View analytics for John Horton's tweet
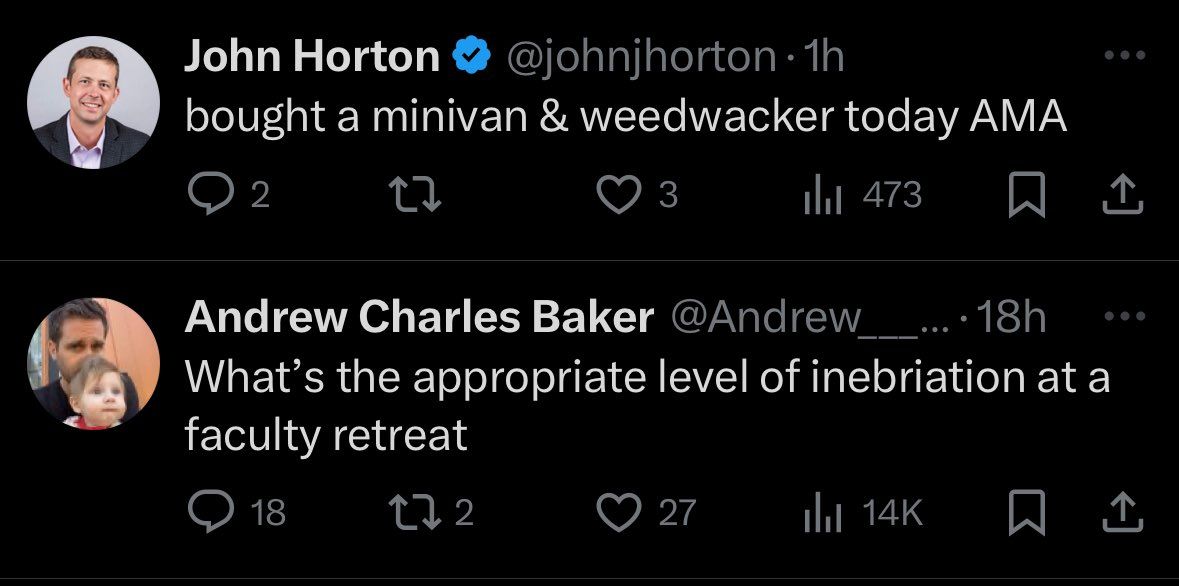Image resolution: width=1179 pixels, height=586 pixels. [820, 194]
